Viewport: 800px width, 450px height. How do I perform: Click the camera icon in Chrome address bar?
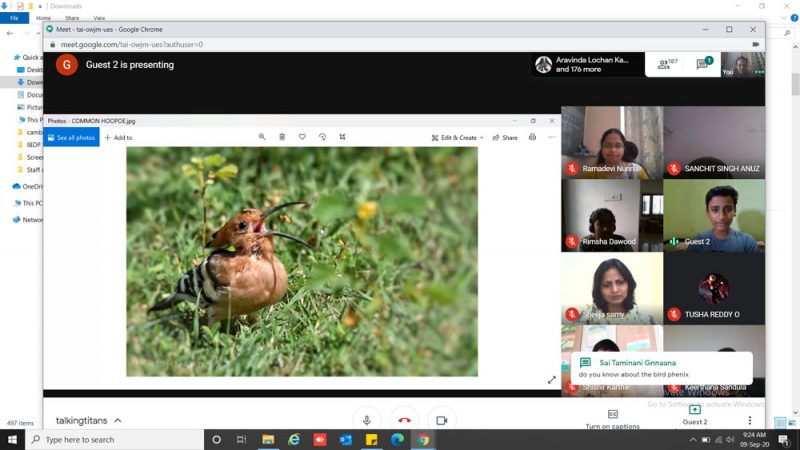(756, 44)
